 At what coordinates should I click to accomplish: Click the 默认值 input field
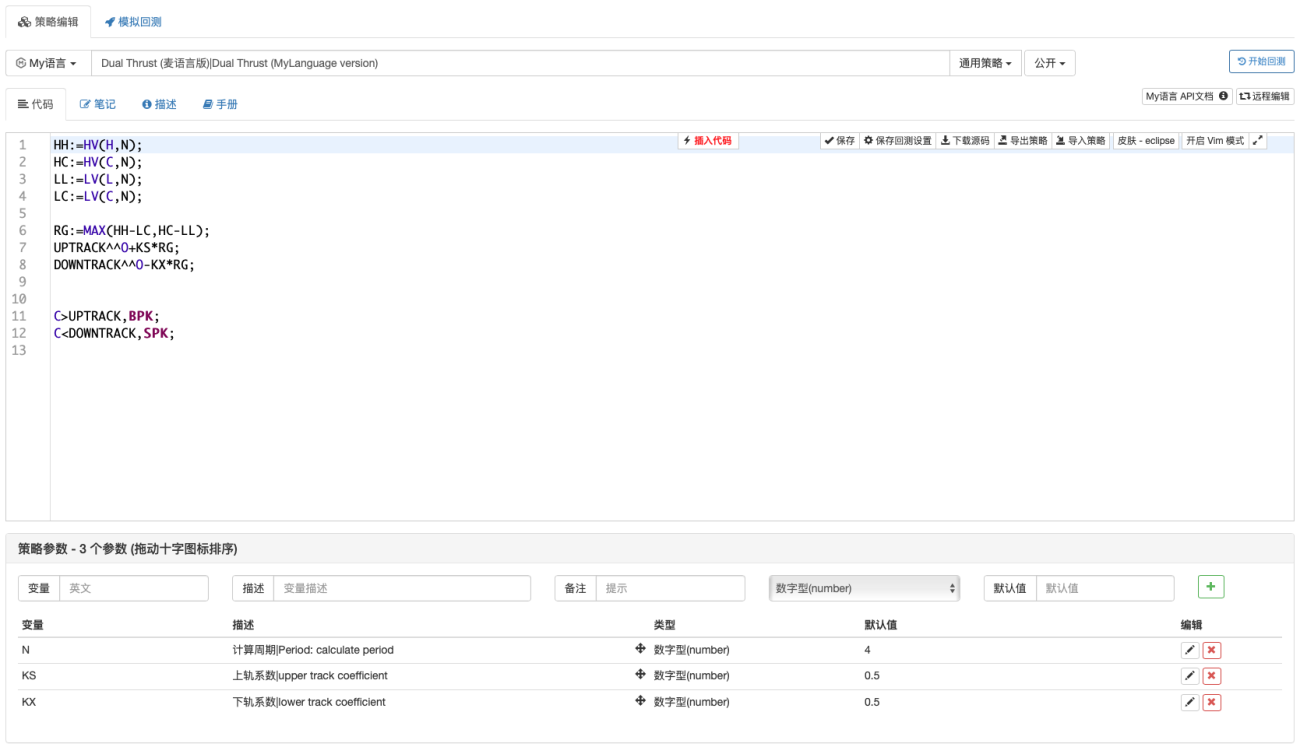point(1105,588)
